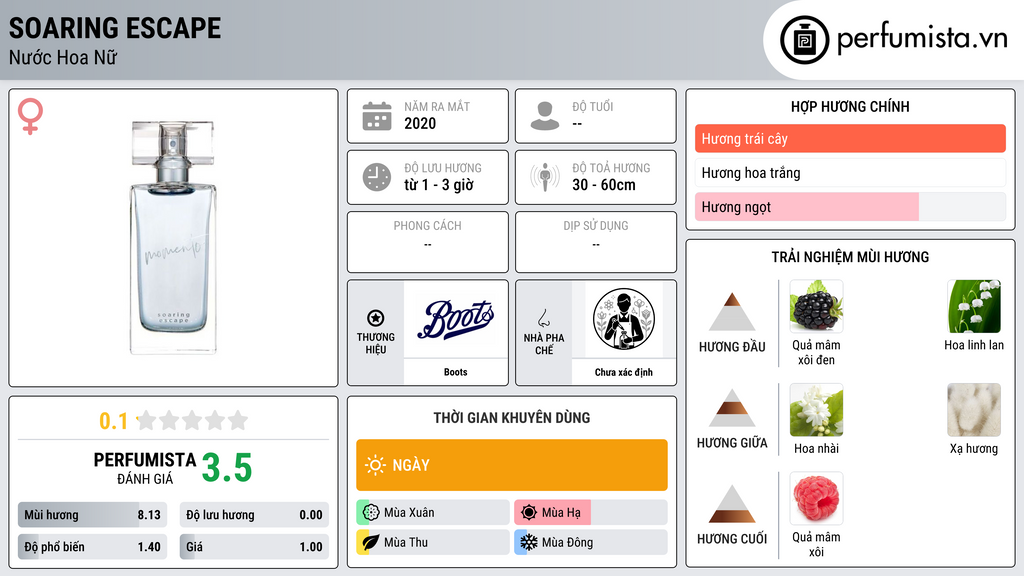Click the Hương giữa pyramid icon
1024x576 pixels.
[x=732, y=408]
